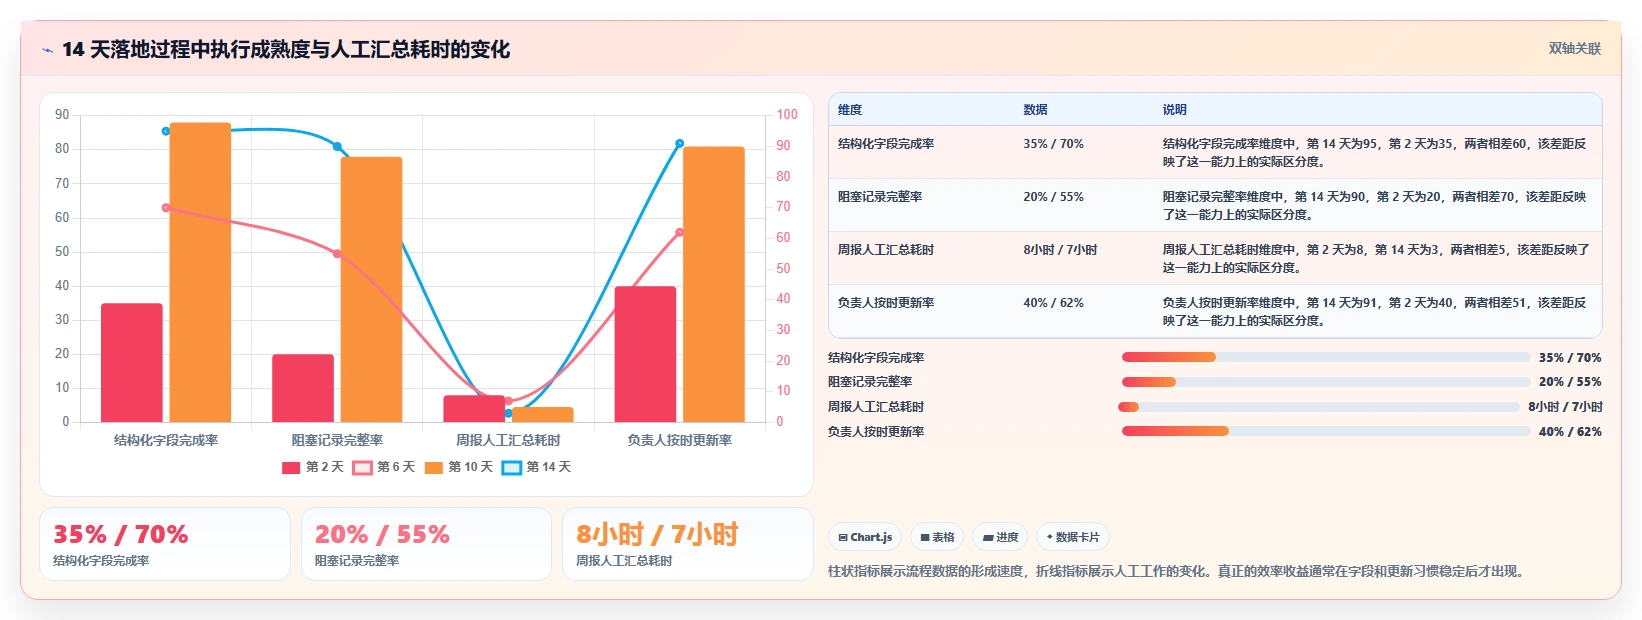This screenshot has height=620, width=1642.
Task: Click the pink line point above 负责人按时更新率
Action: [x=680, y=233]
